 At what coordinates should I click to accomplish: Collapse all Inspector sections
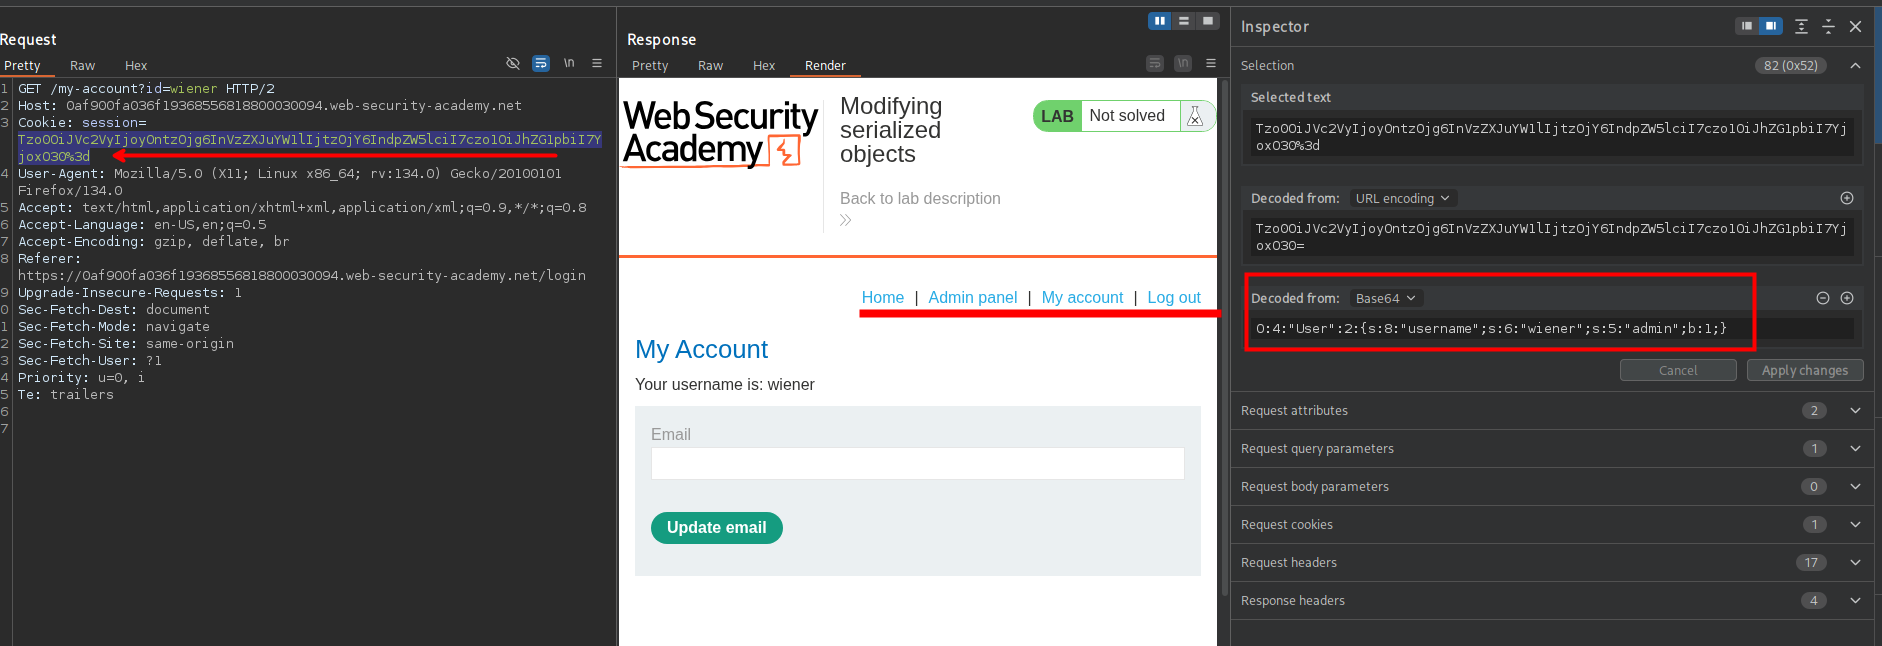pyautogui.click(x=1828, y=27)
